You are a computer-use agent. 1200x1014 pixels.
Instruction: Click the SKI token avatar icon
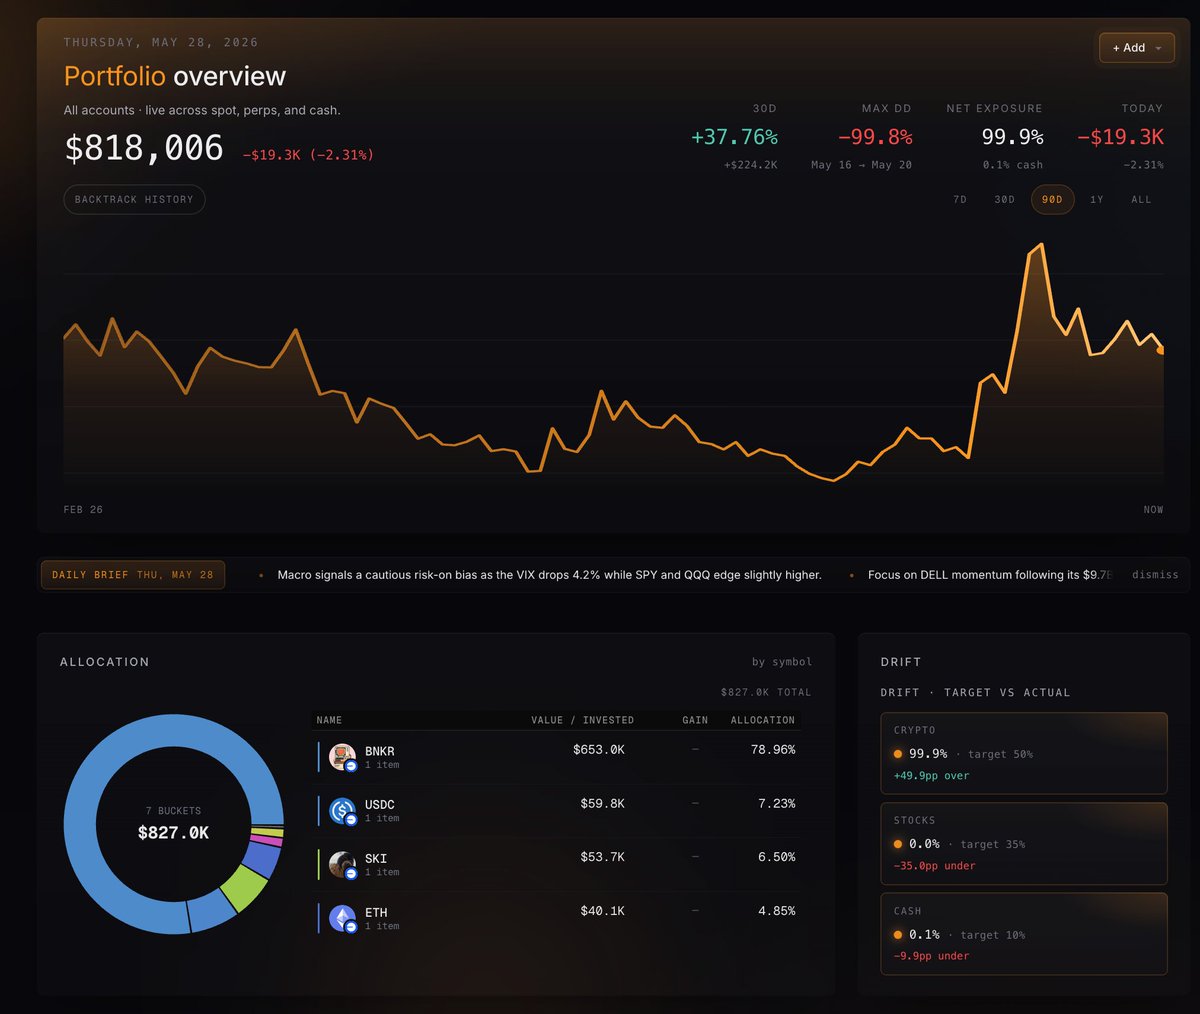coord(342,864)
